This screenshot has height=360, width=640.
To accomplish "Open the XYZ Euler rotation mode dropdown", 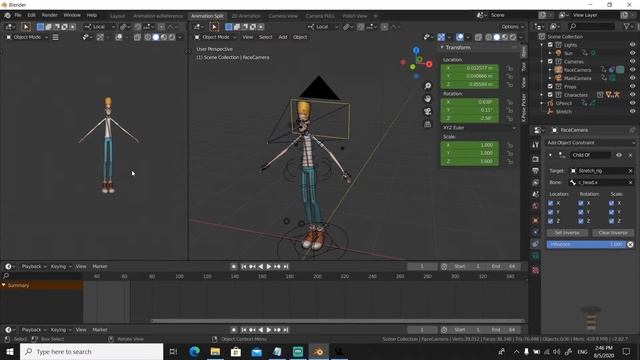I will tap(479, 128).
